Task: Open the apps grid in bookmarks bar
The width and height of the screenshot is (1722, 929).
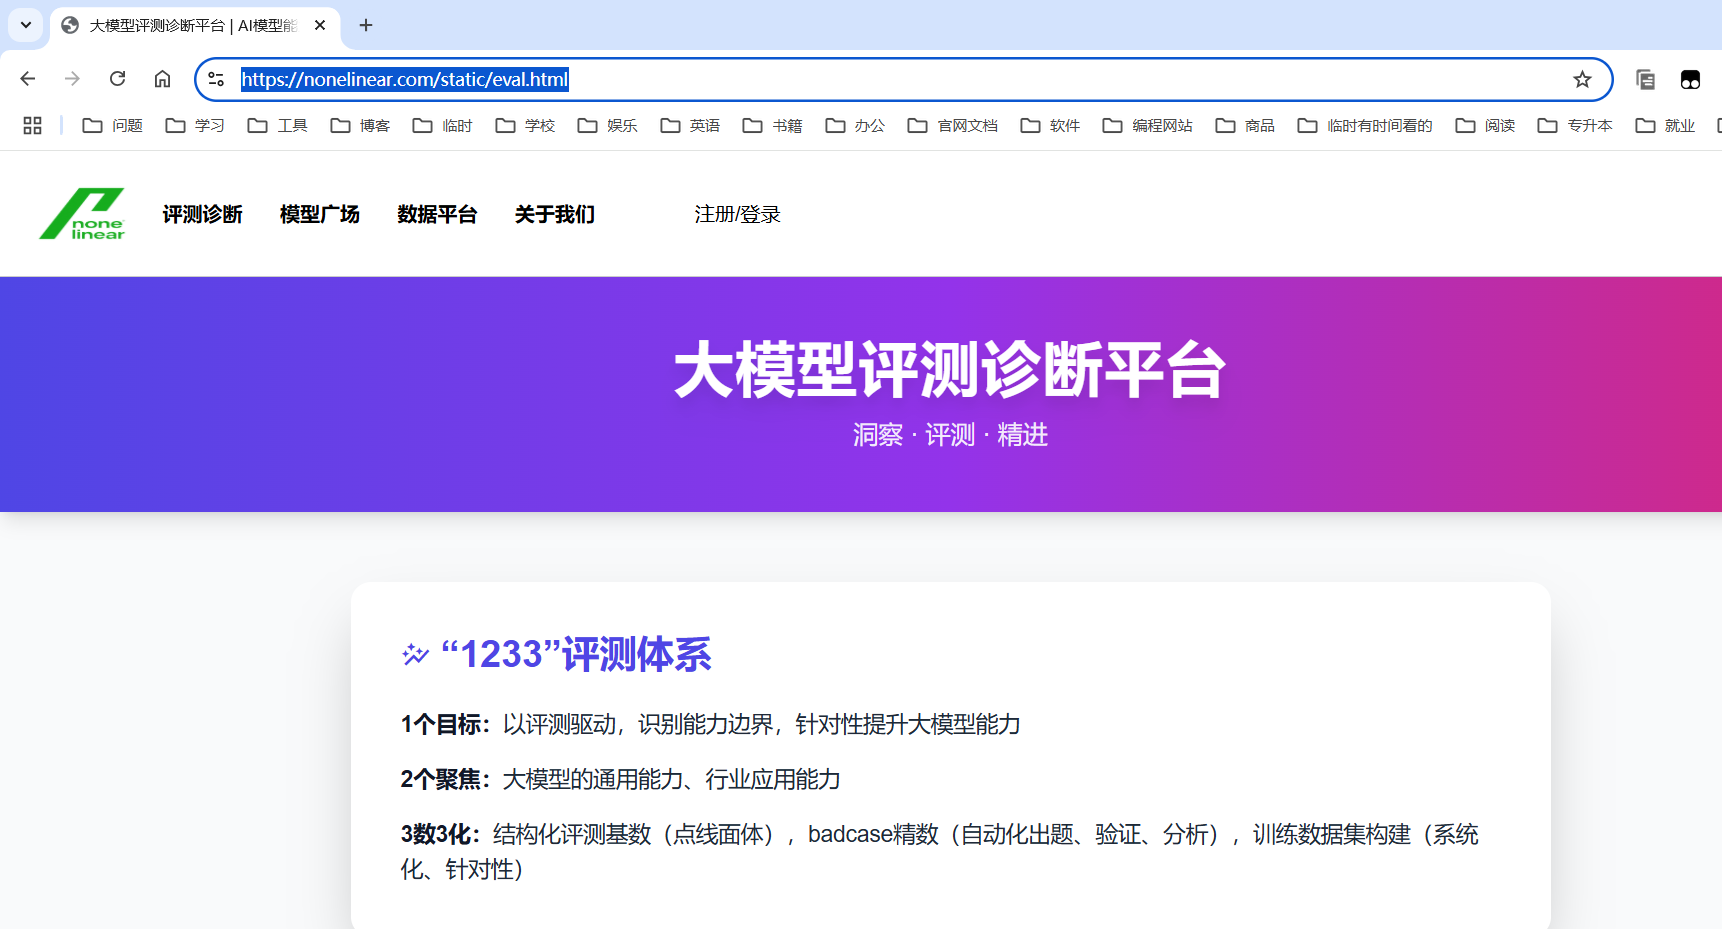Action: [x=32, y=125]
